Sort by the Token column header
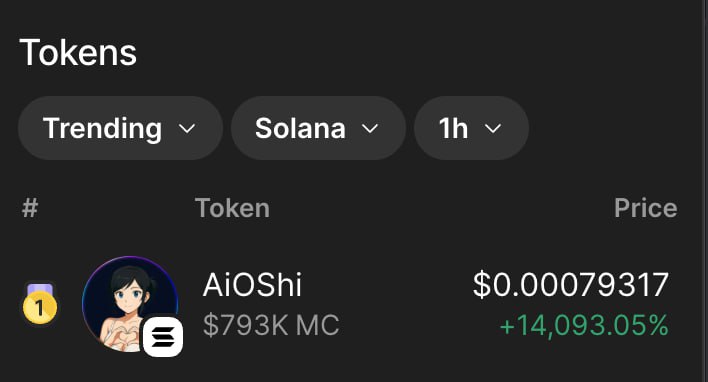 233,208
